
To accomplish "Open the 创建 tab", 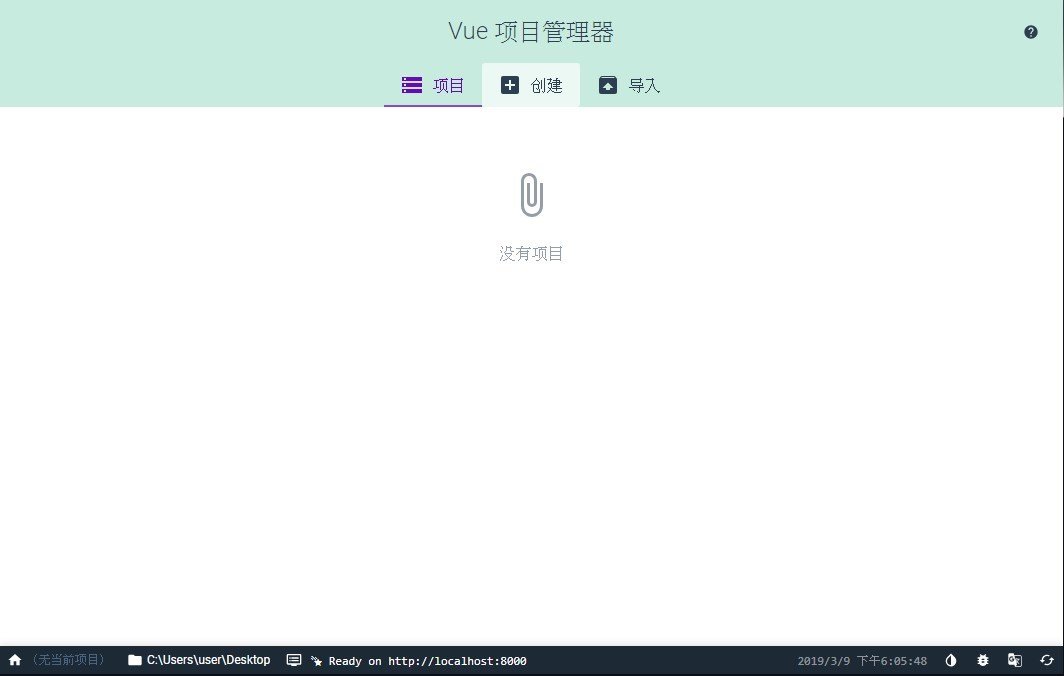I will [531, 85].
